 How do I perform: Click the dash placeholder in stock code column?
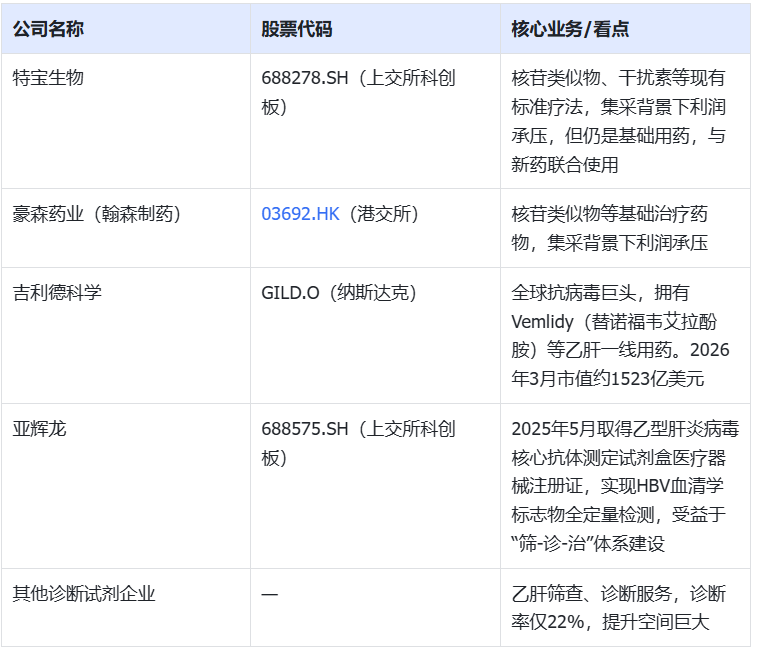[269, 594]
